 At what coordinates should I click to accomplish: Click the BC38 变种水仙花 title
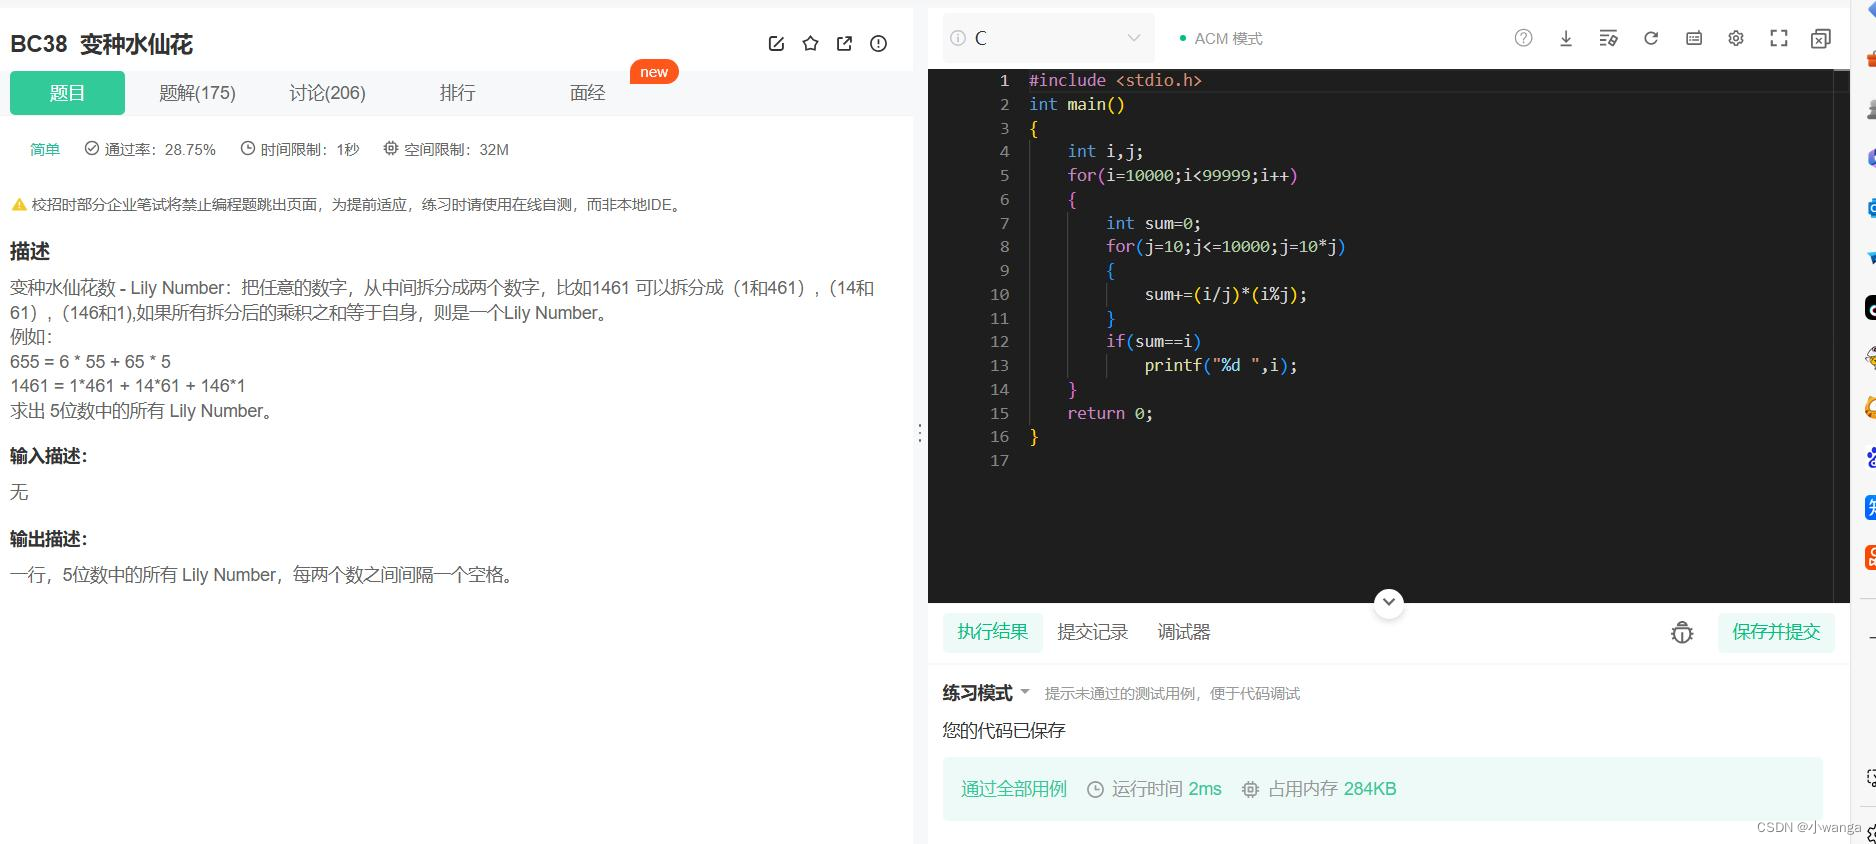point(101,44)
